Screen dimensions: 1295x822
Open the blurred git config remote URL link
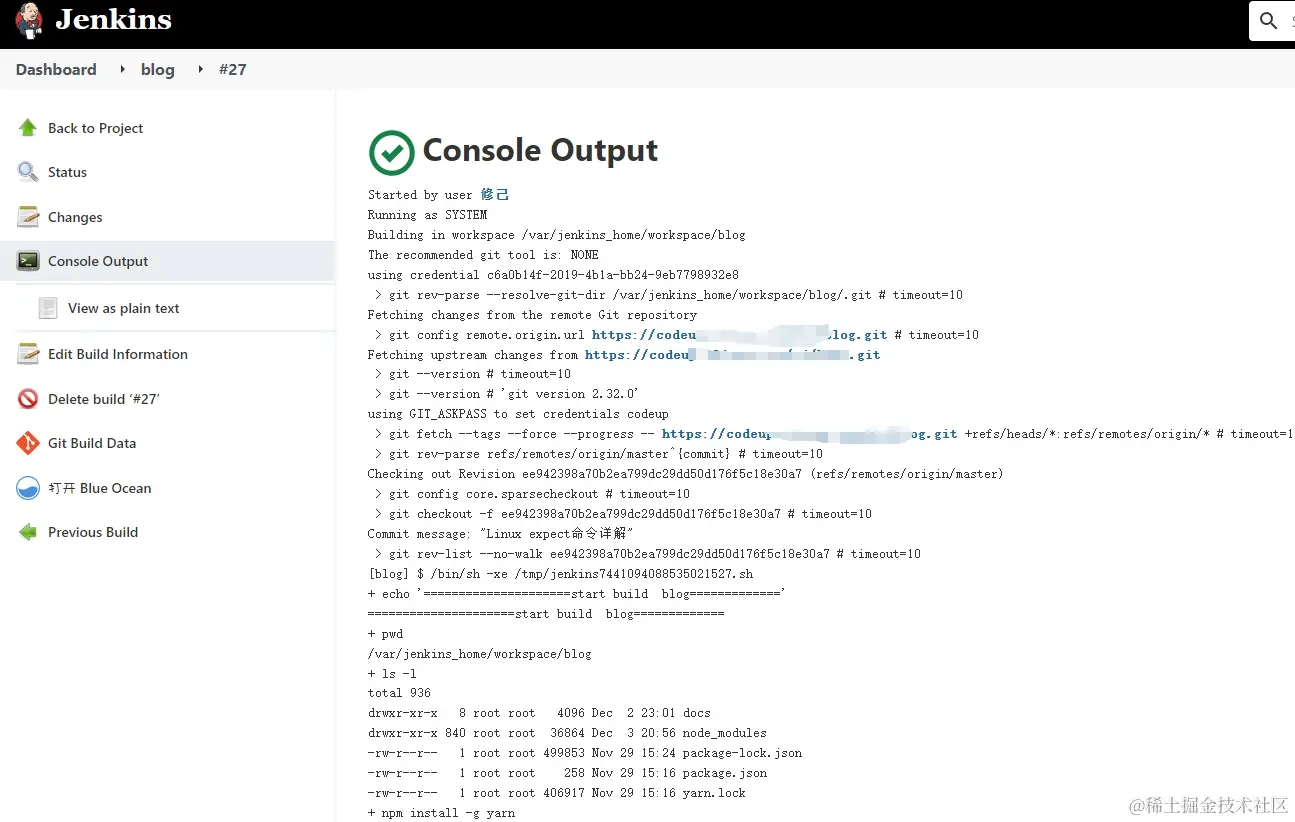pyautogui.click(x=739, y=335)
